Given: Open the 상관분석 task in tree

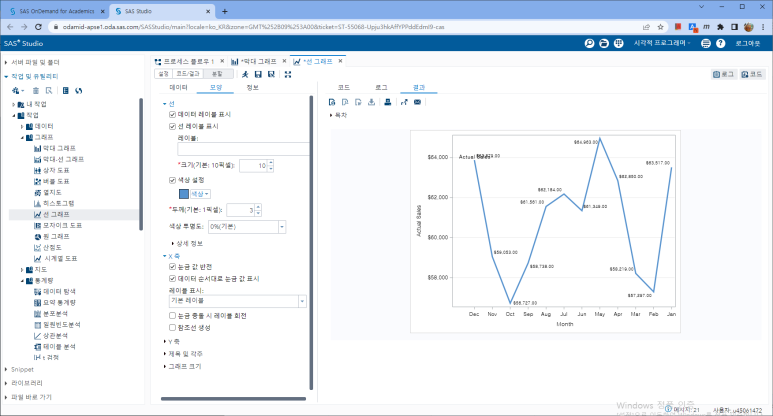Looking at the screenshot, I should coord(51,336).
